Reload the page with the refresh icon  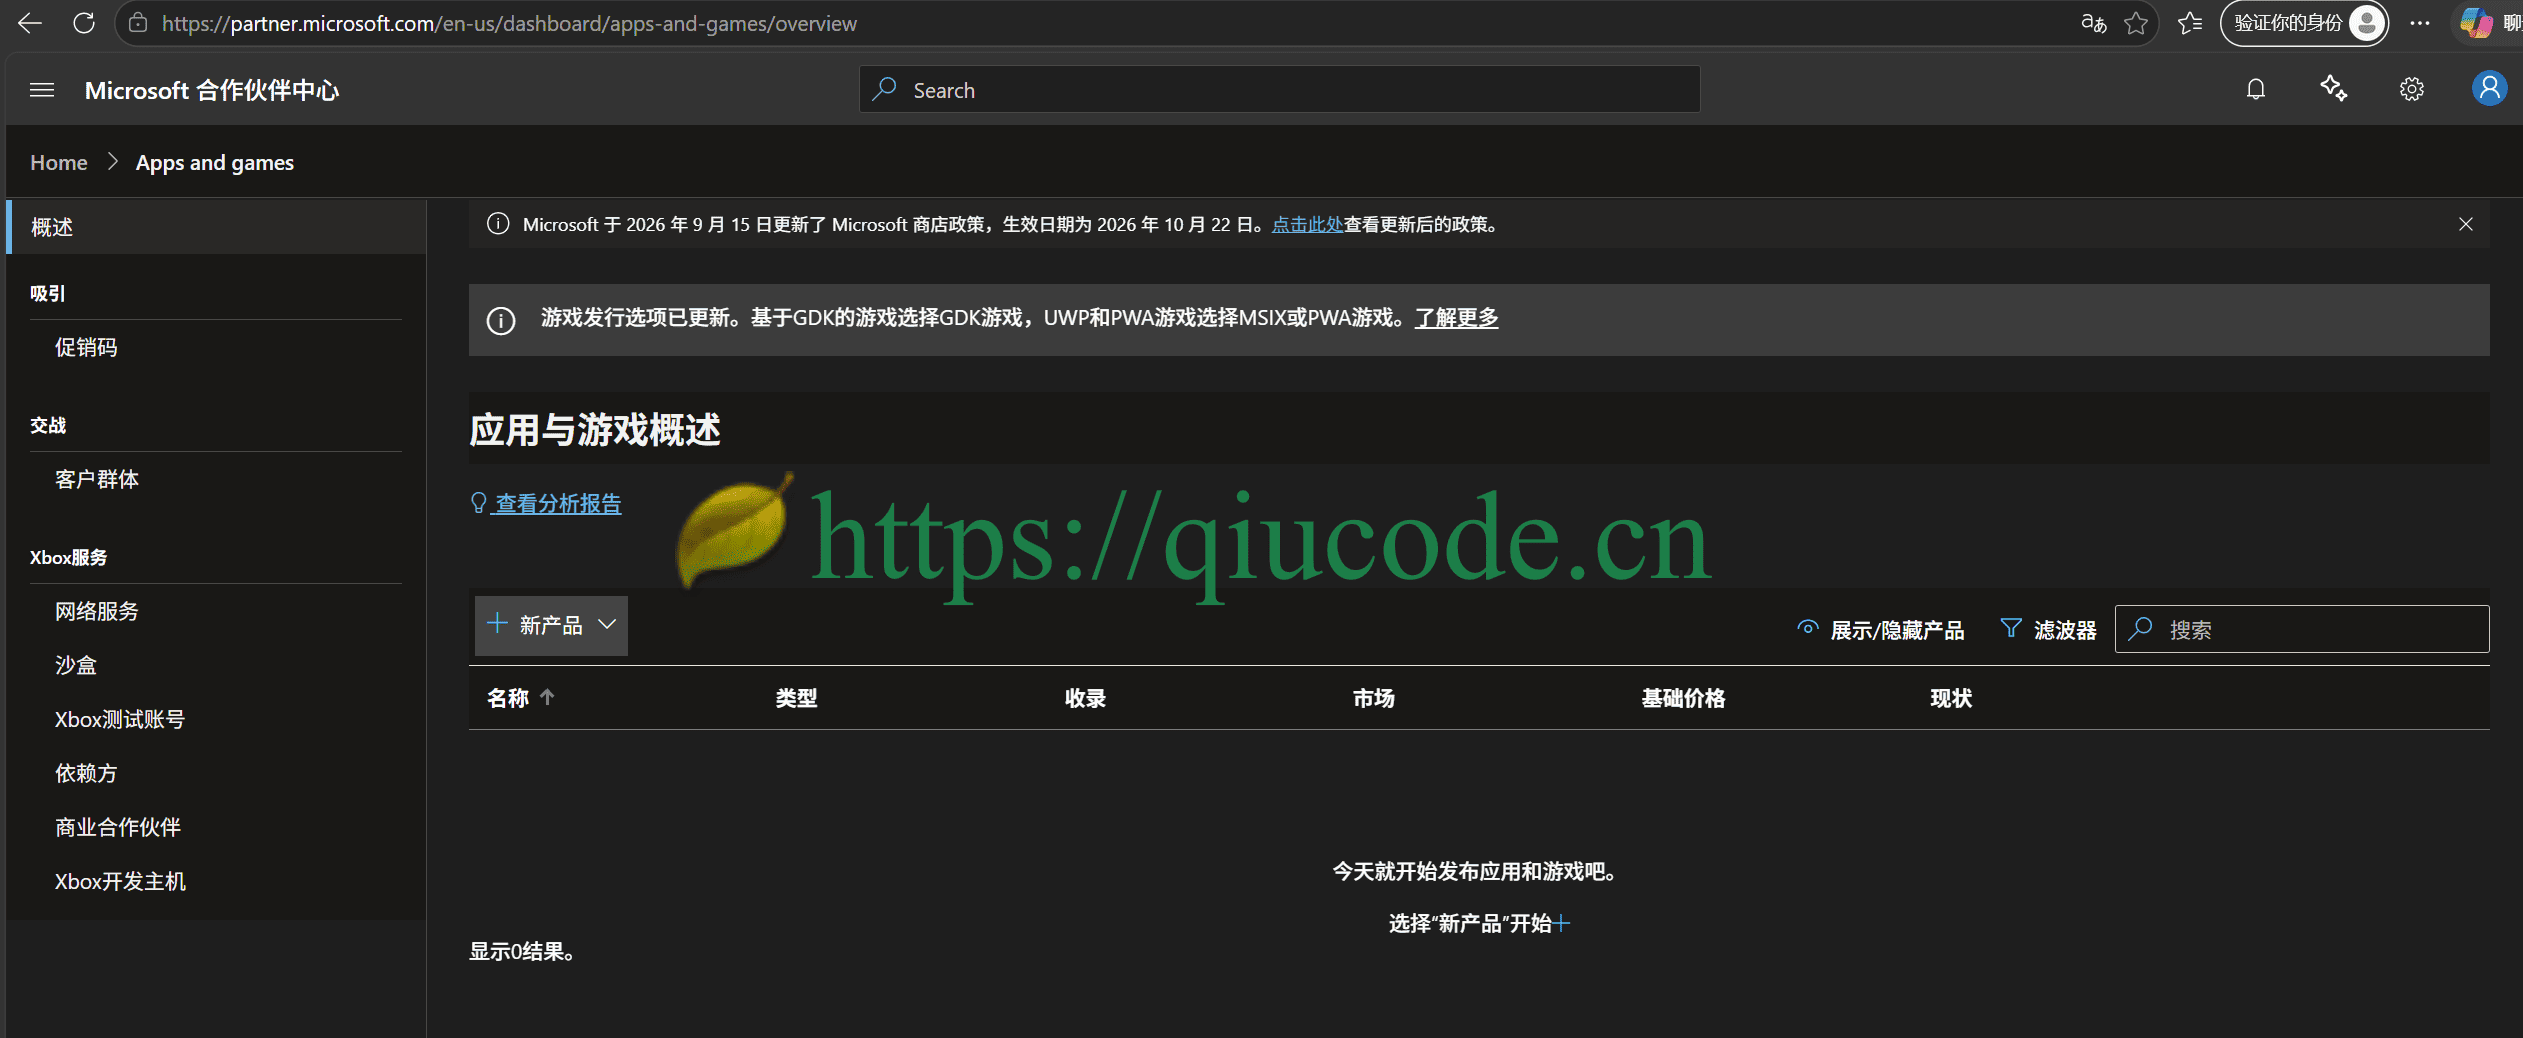(84, 23)
